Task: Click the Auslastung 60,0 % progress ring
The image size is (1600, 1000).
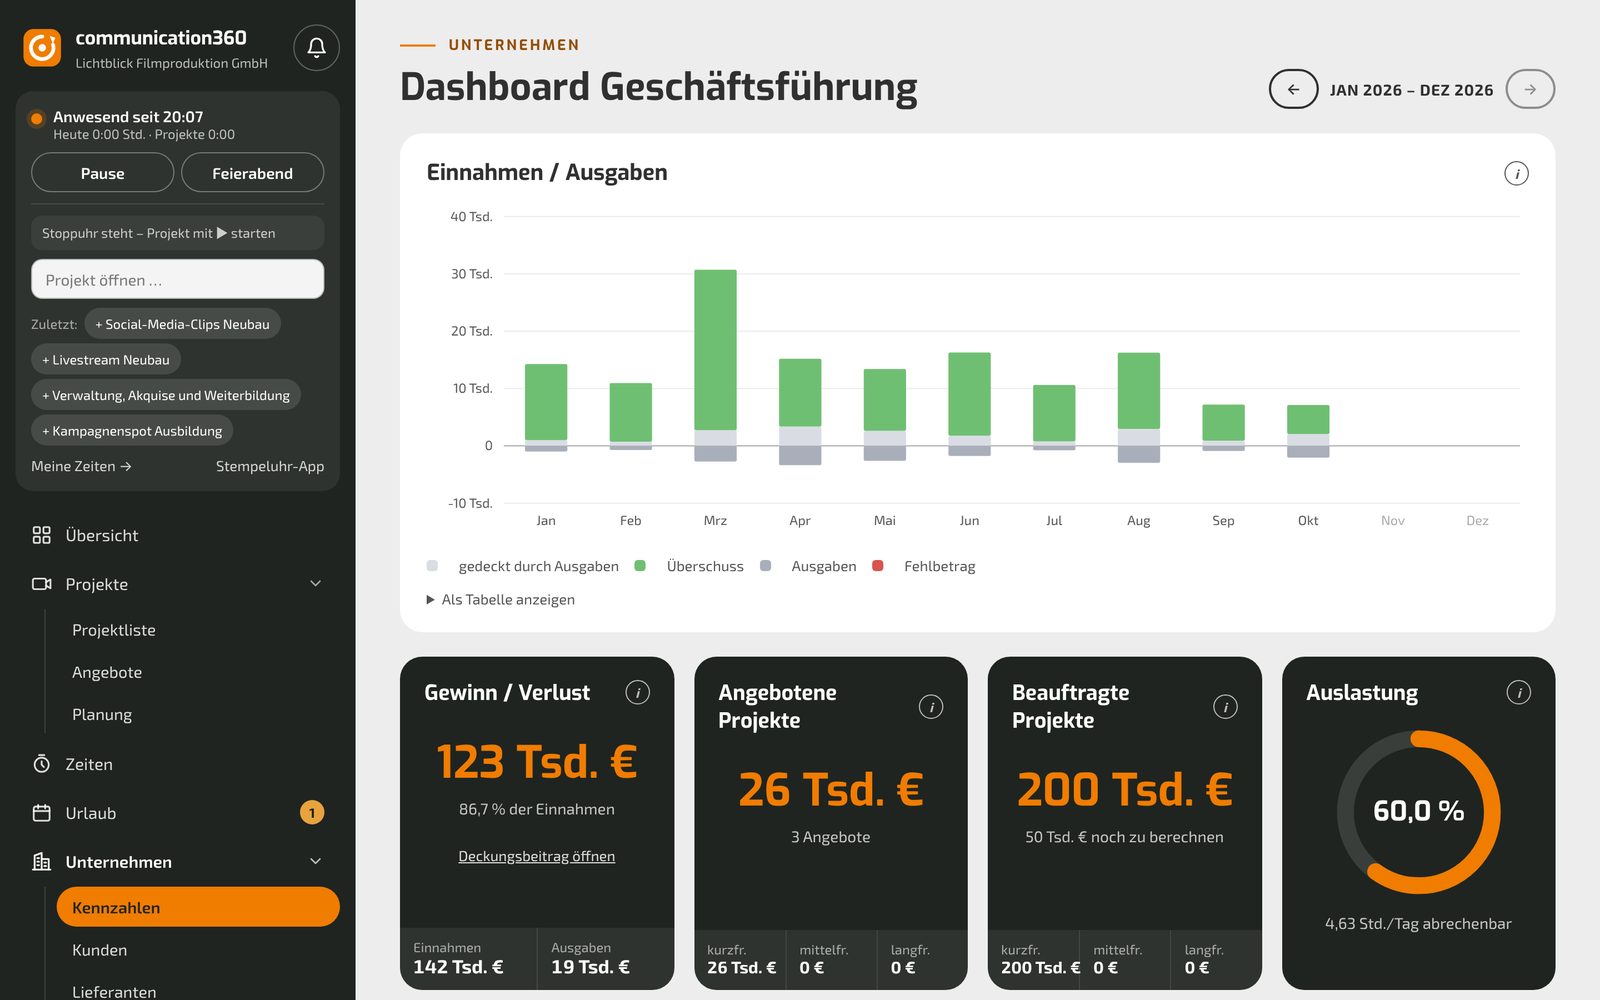Action: (1418, 811)
